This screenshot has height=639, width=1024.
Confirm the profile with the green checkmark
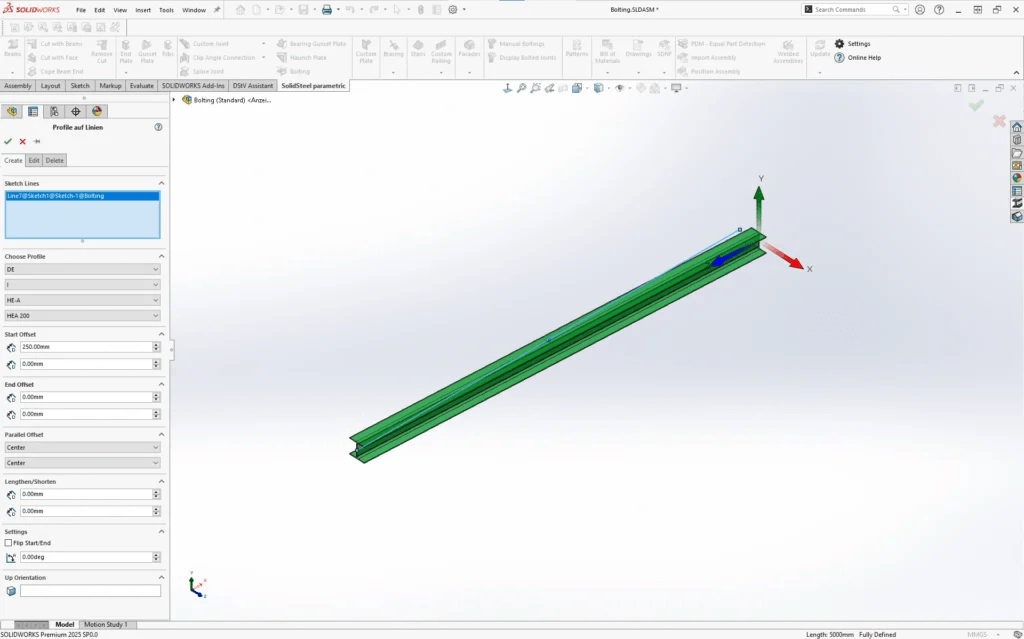(8, 141)
